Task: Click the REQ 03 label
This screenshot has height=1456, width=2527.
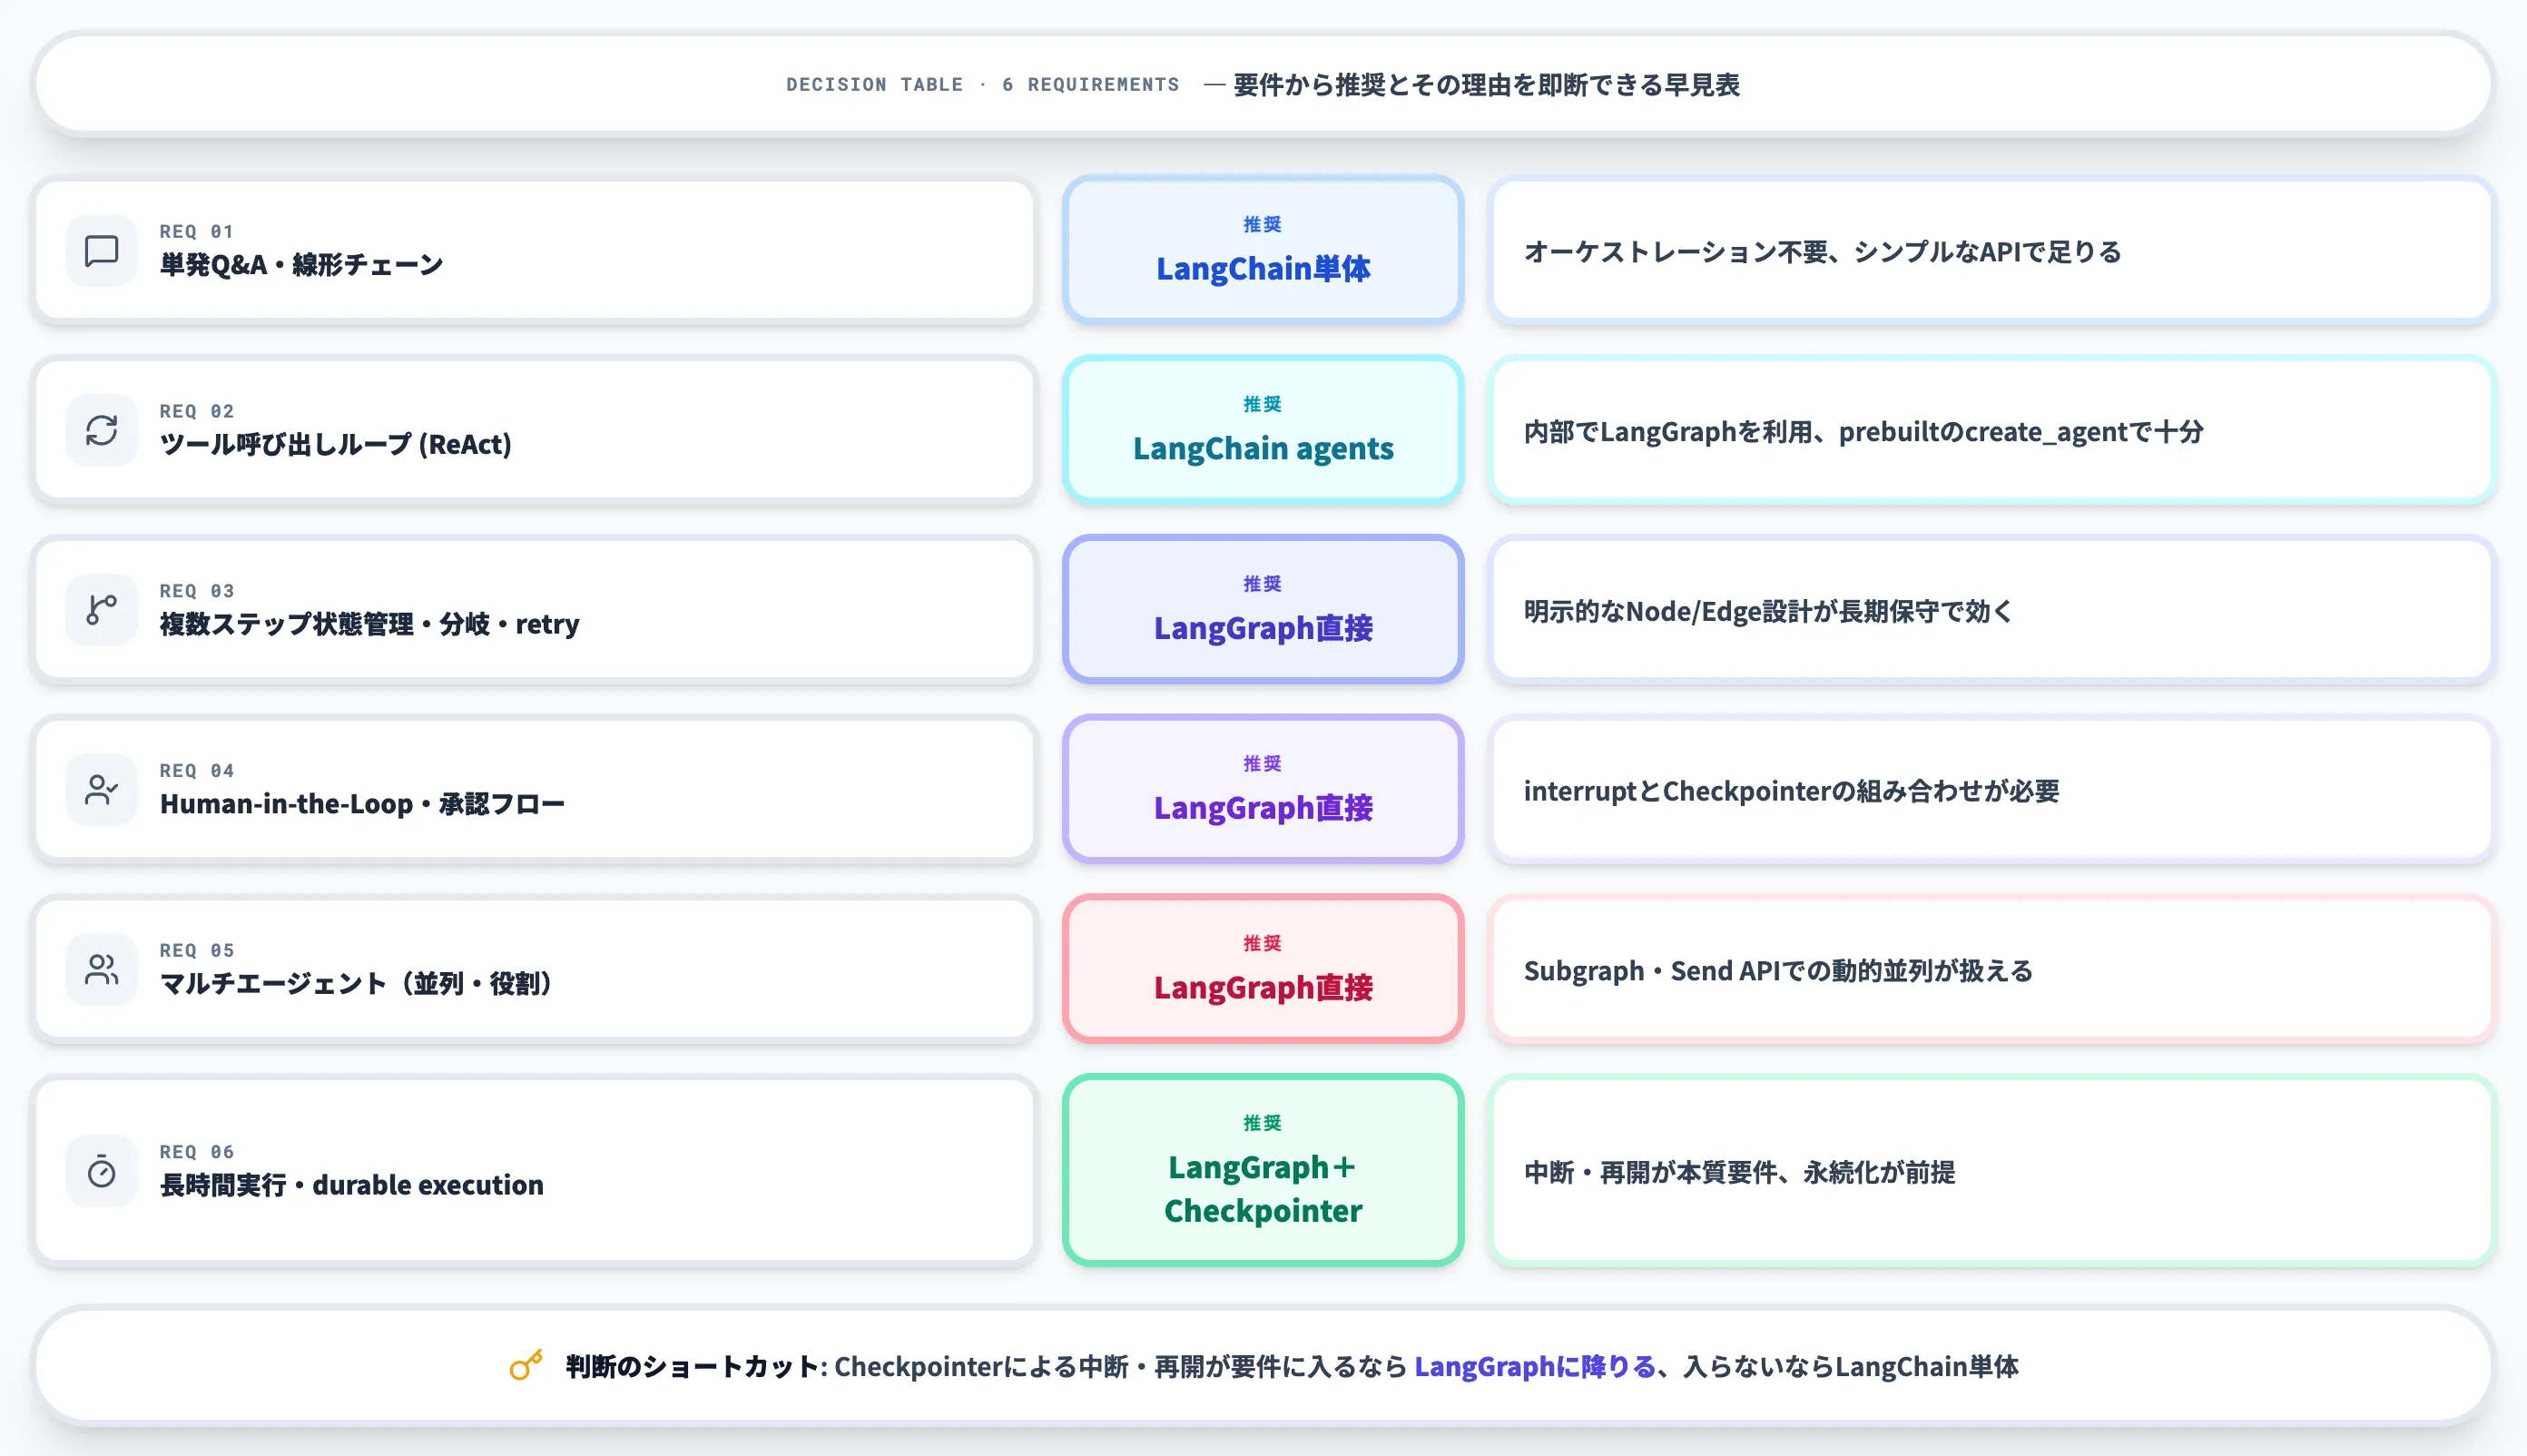Action: click(197, 591)
